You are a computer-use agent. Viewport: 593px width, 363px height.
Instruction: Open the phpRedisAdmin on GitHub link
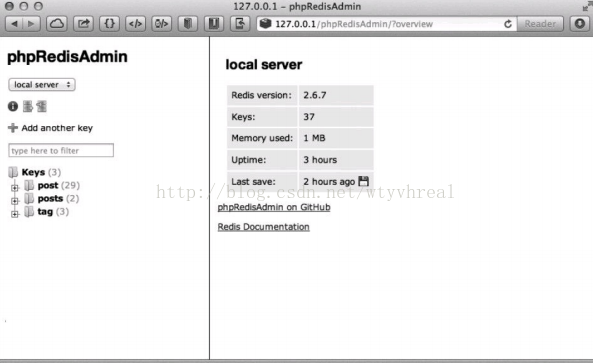(x=274, y=207)
